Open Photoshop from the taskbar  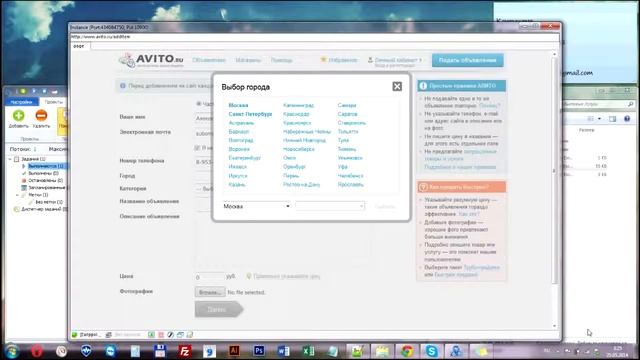tap(259, 351)
